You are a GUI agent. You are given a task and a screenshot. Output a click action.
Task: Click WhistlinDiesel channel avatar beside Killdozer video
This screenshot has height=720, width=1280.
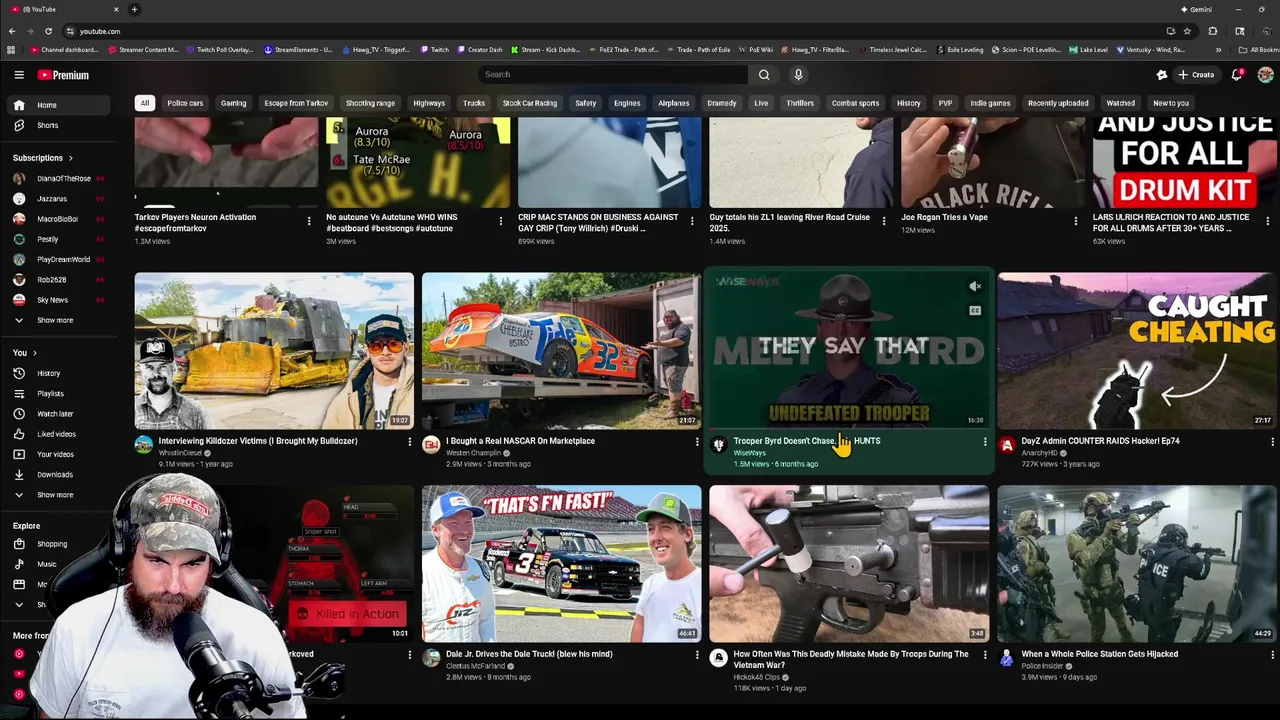(144, 445)
